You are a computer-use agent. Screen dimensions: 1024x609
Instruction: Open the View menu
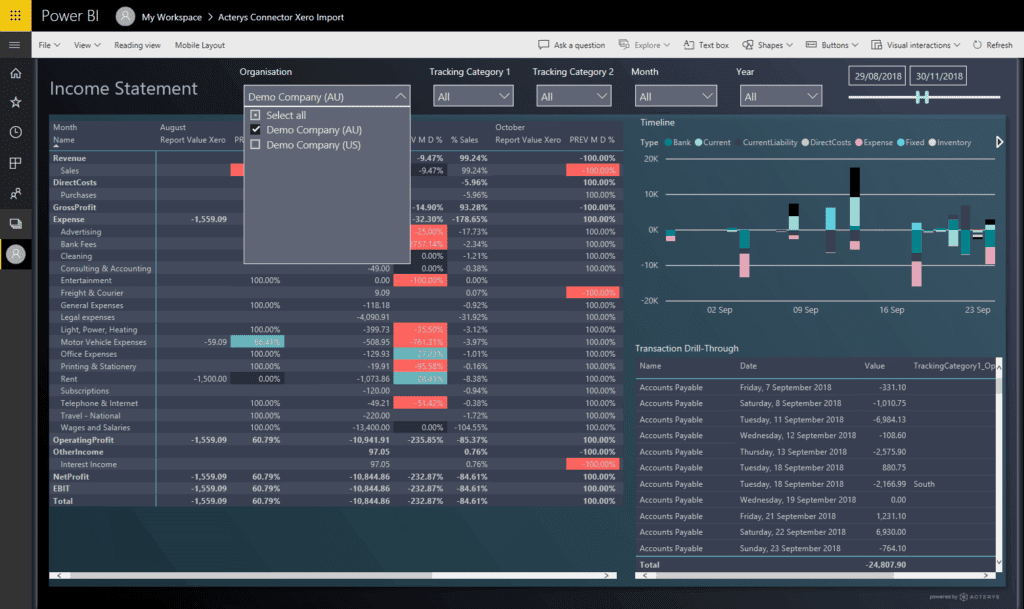[85, 45]
